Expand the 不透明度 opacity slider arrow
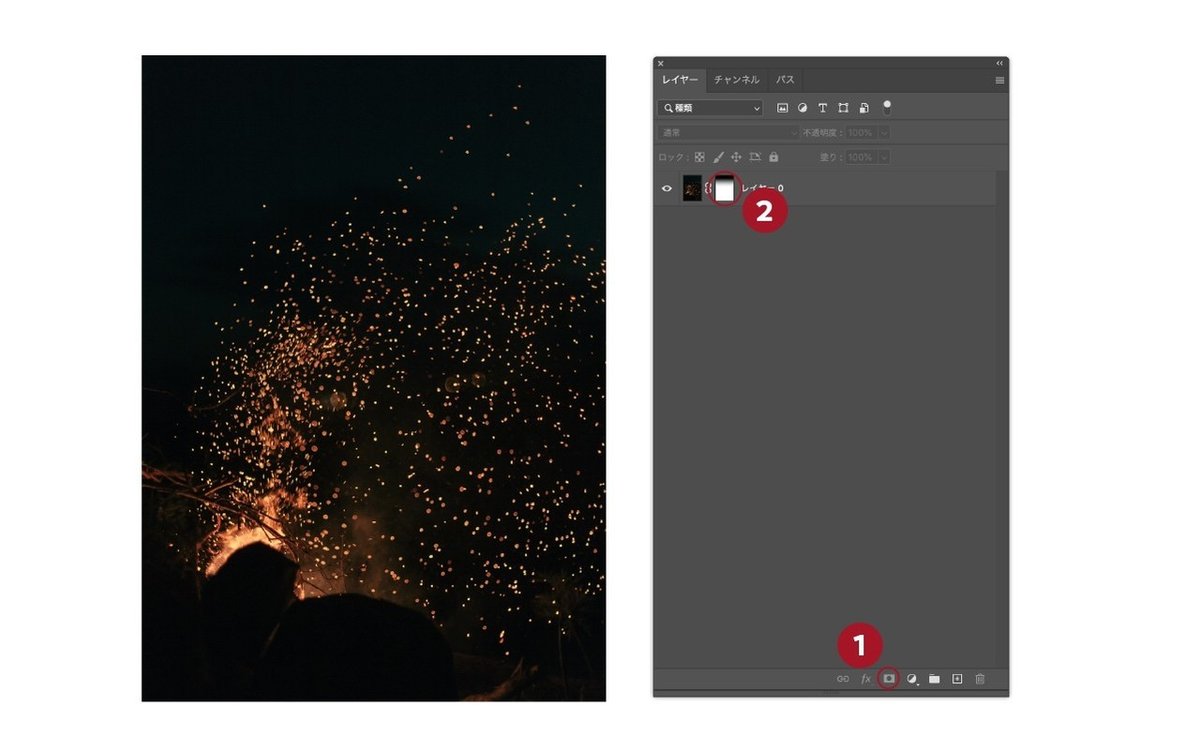1200x750 pixels. point(884,133)
